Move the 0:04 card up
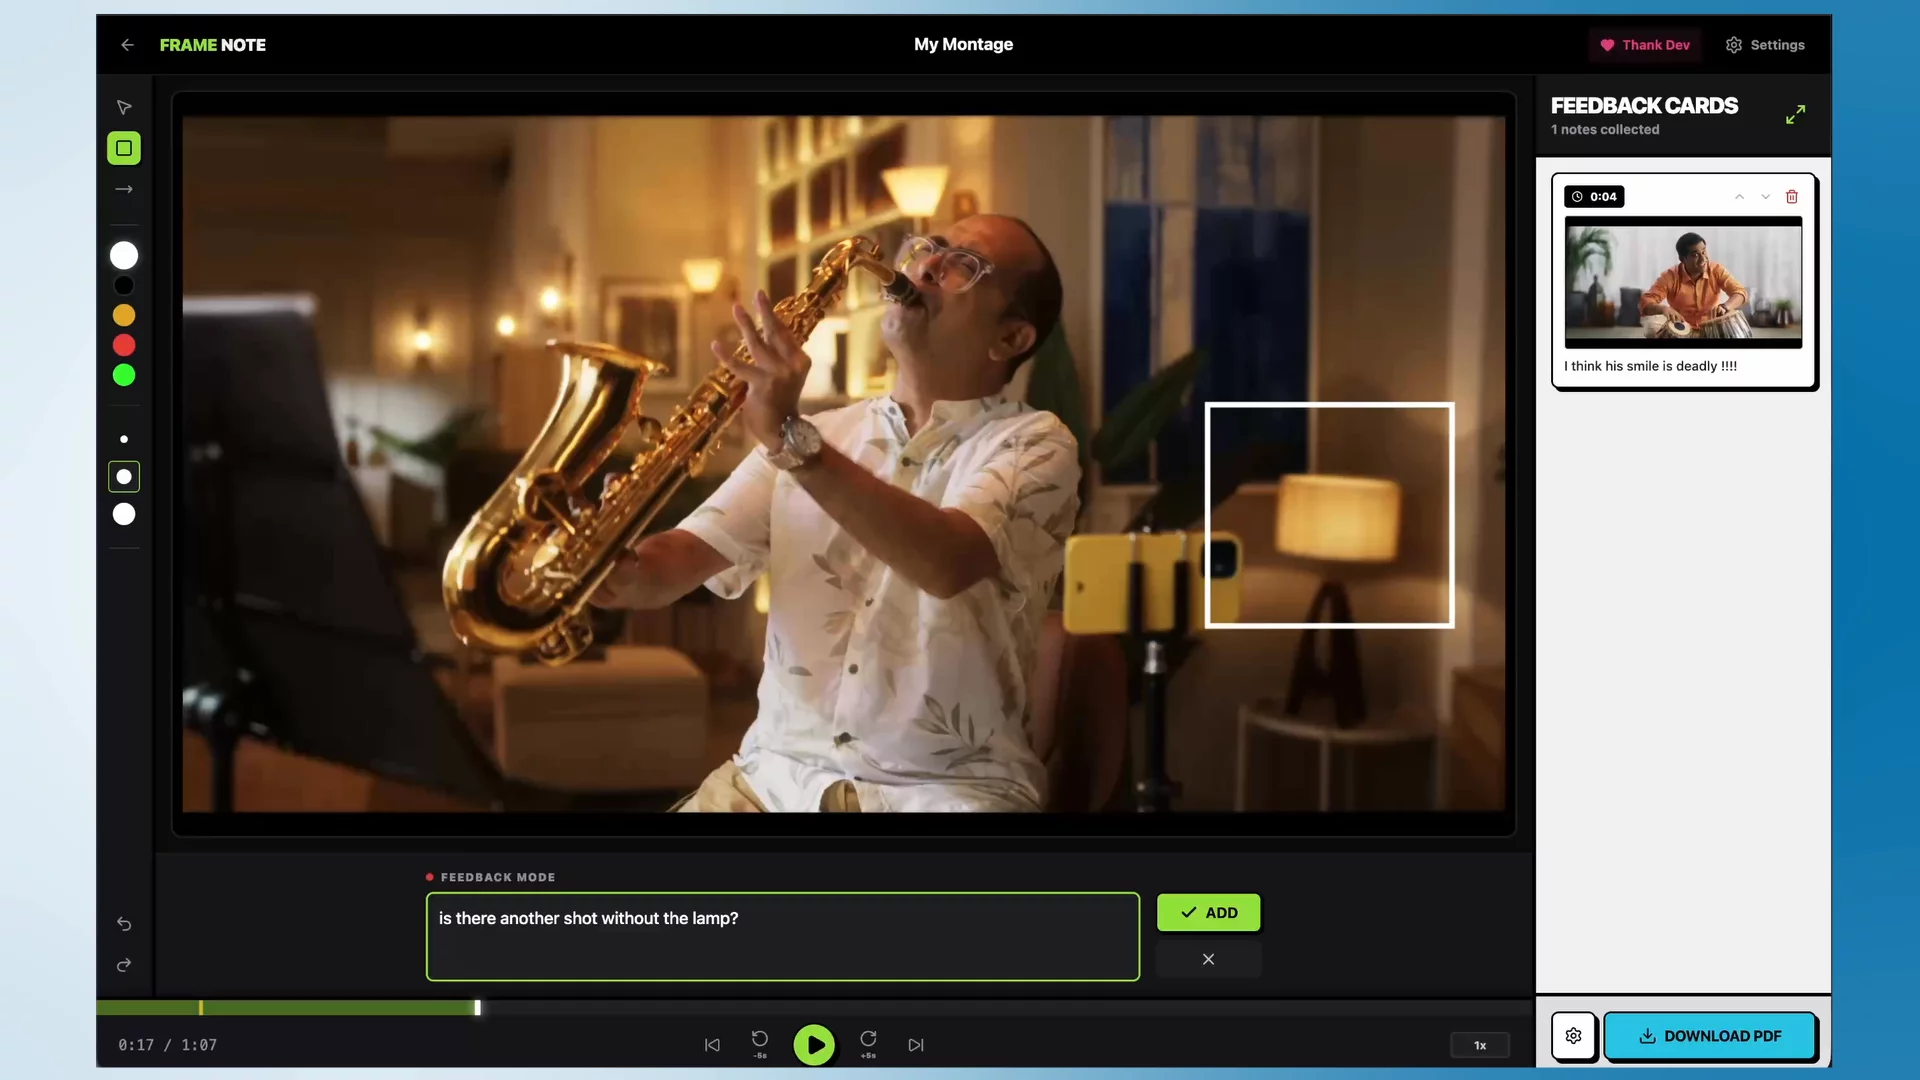Screen dimensions: 1920x1080 [x=1739, y=197]
